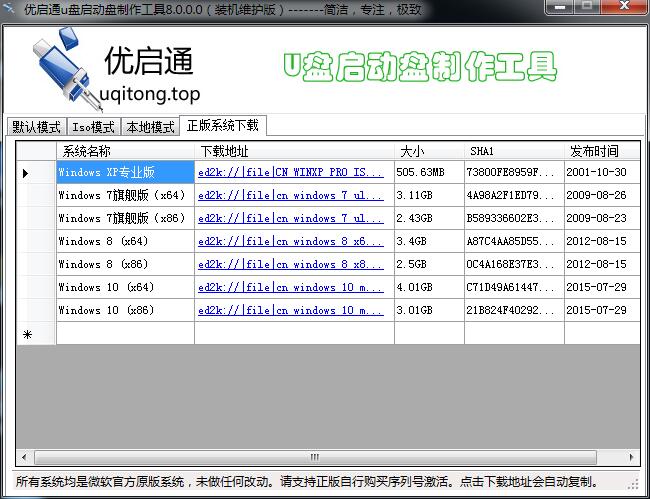Select the 正版系统下载 tab
Viewport: 650px width, 499px height.
click(222, 126)
